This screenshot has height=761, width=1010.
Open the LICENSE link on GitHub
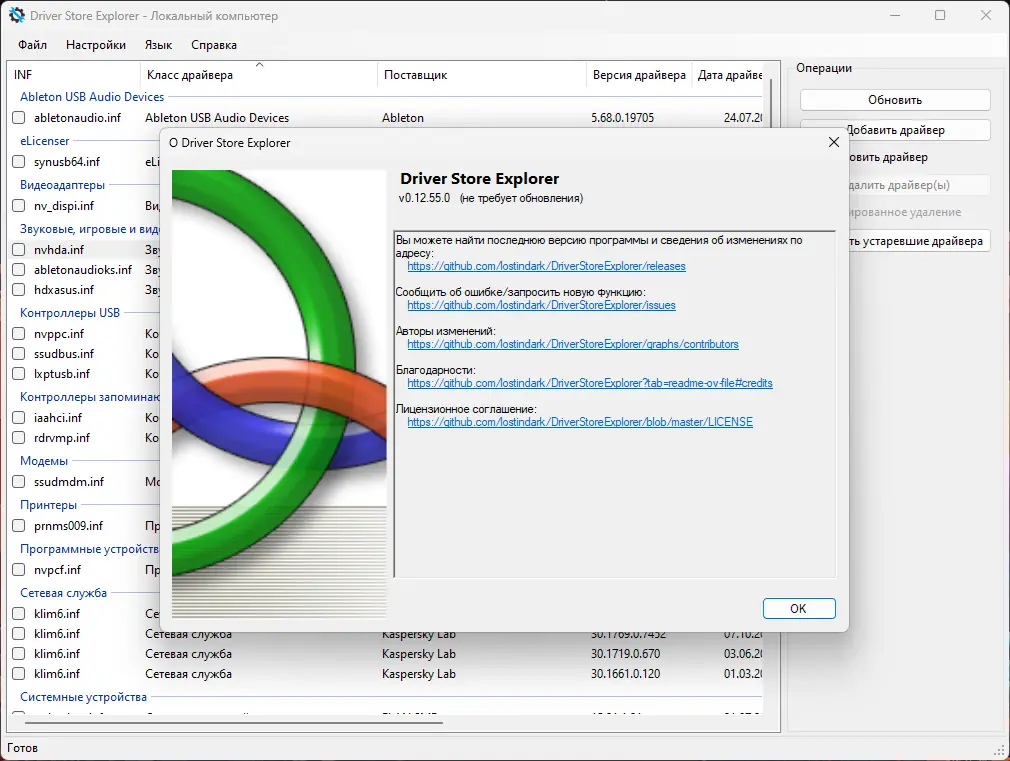point(580,422)
